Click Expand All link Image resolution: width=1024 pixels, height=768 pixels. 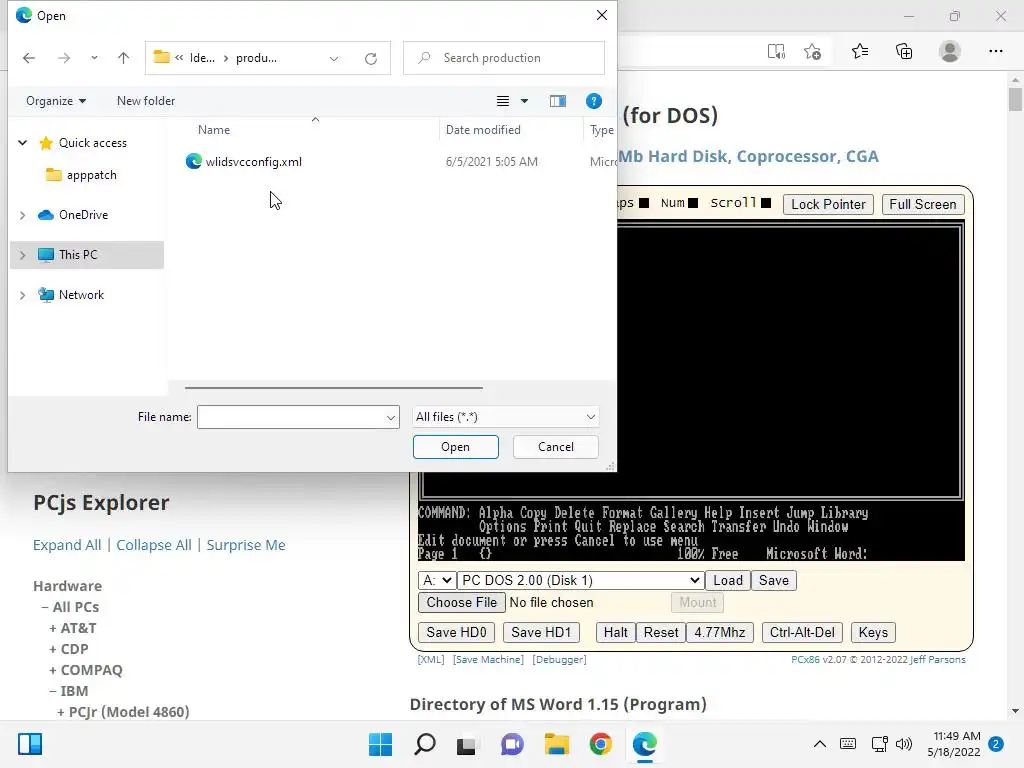pos(67,545)
